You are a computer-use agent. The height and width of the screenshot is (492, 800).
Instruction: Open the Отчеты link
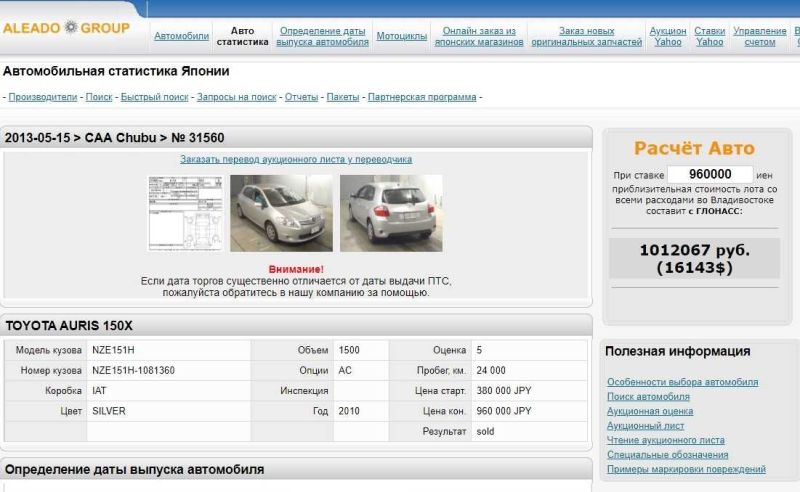point(302,97)
